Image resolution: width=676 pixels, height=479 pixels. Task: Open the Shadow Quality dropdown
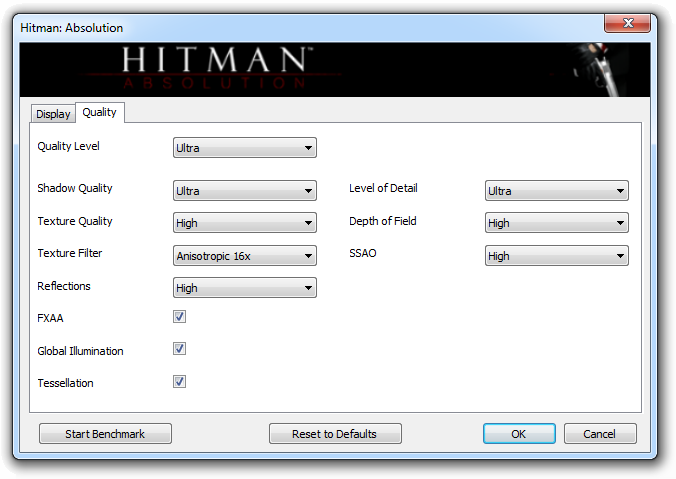coord(244,191)
